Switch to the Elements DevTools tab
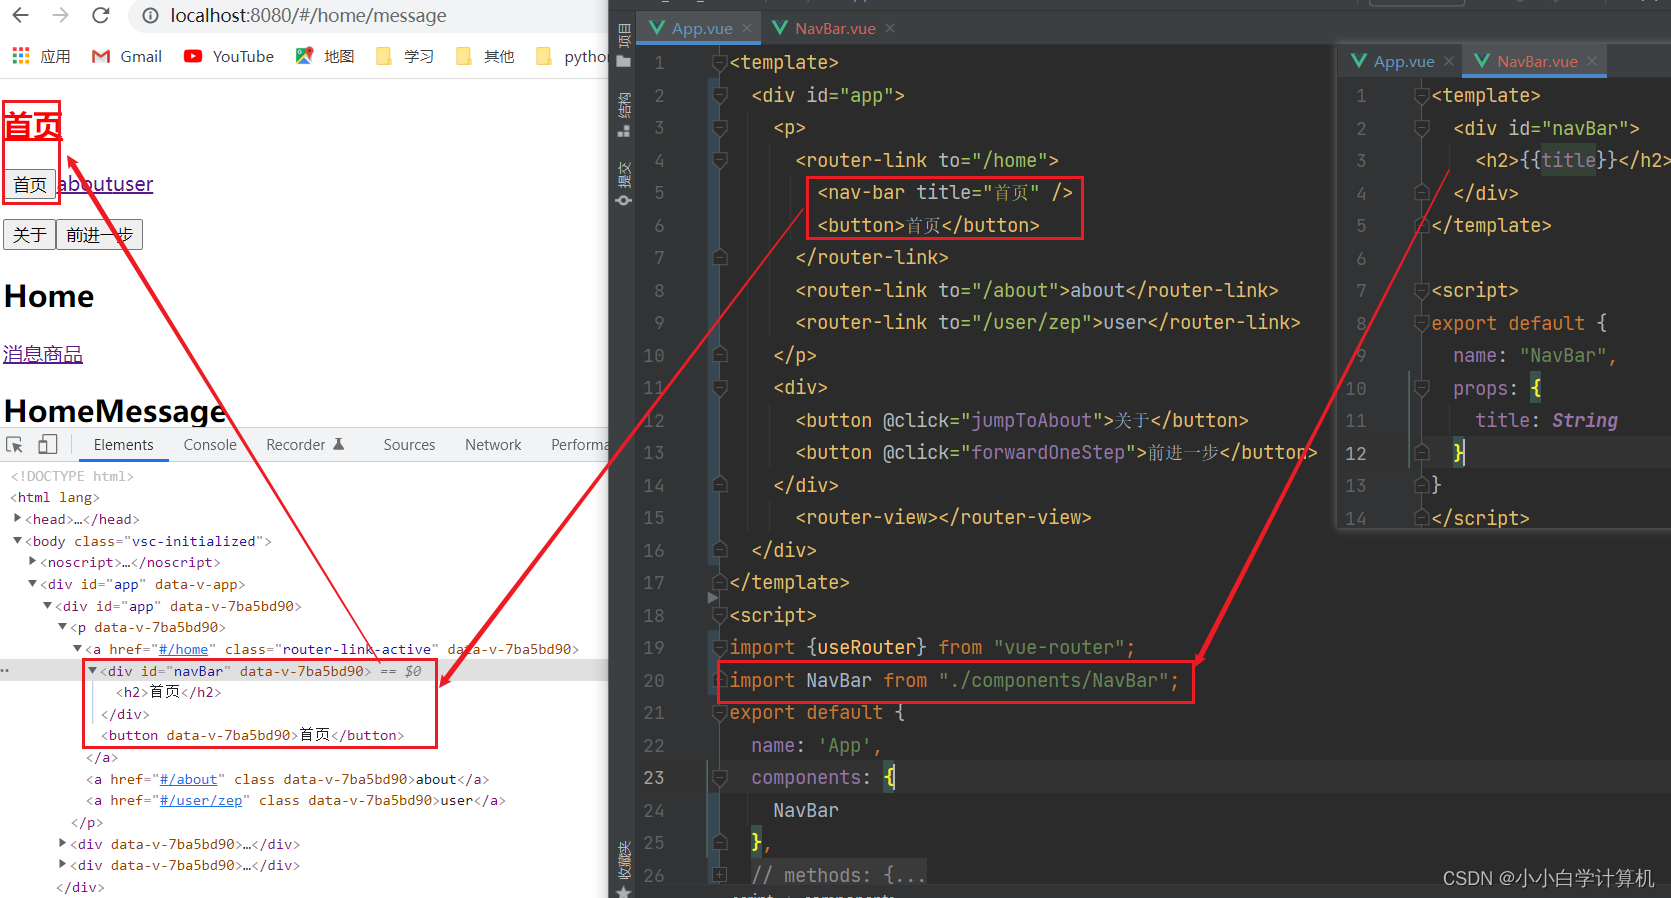 click(124, 445)
